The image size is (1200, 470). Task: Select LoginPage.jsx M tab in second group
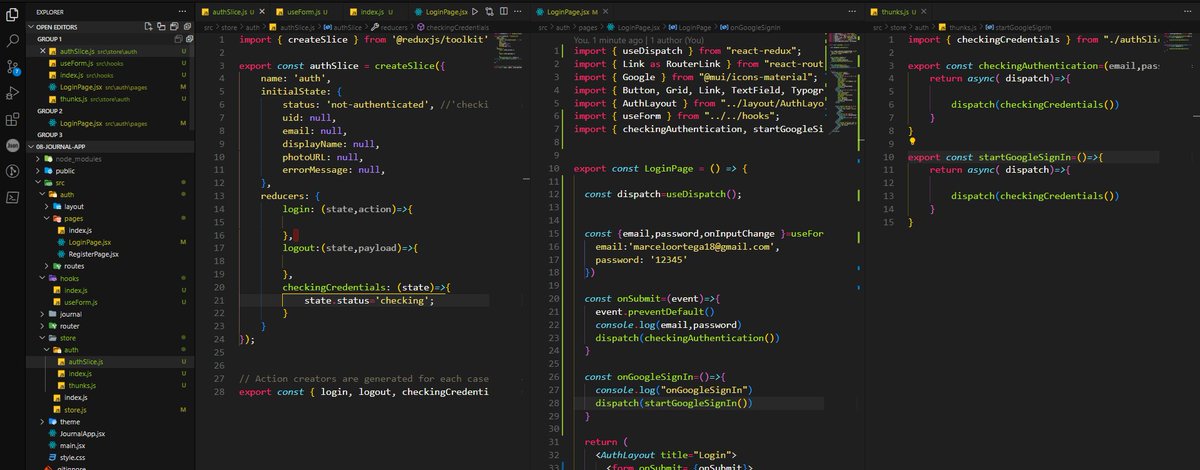click(x=572, y=11)
